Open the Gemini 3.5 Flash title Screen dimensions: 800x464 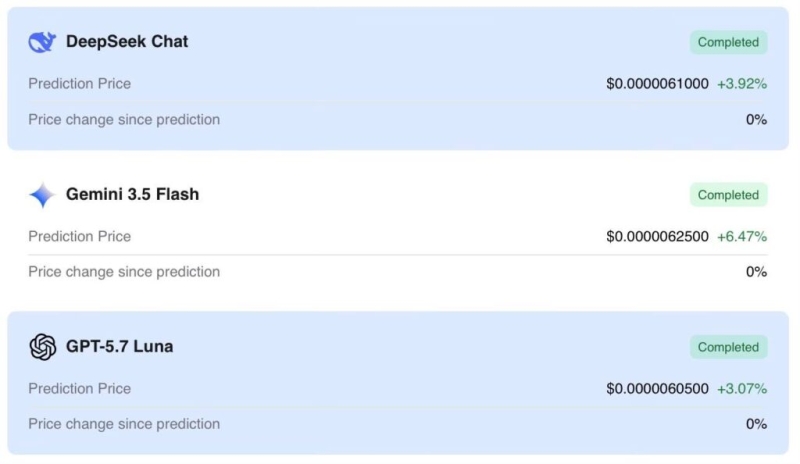pos(132,194)
